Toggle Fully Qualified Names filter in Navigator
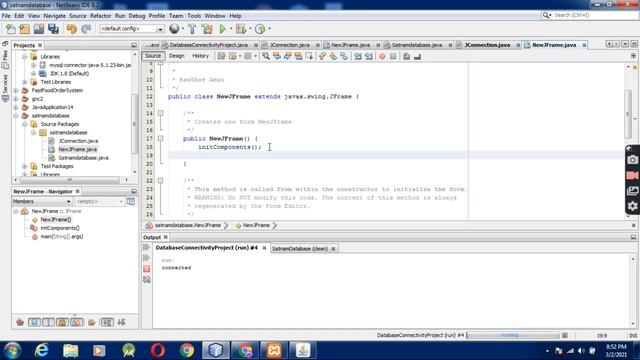 pyautogui.click(x=92, y=322)
